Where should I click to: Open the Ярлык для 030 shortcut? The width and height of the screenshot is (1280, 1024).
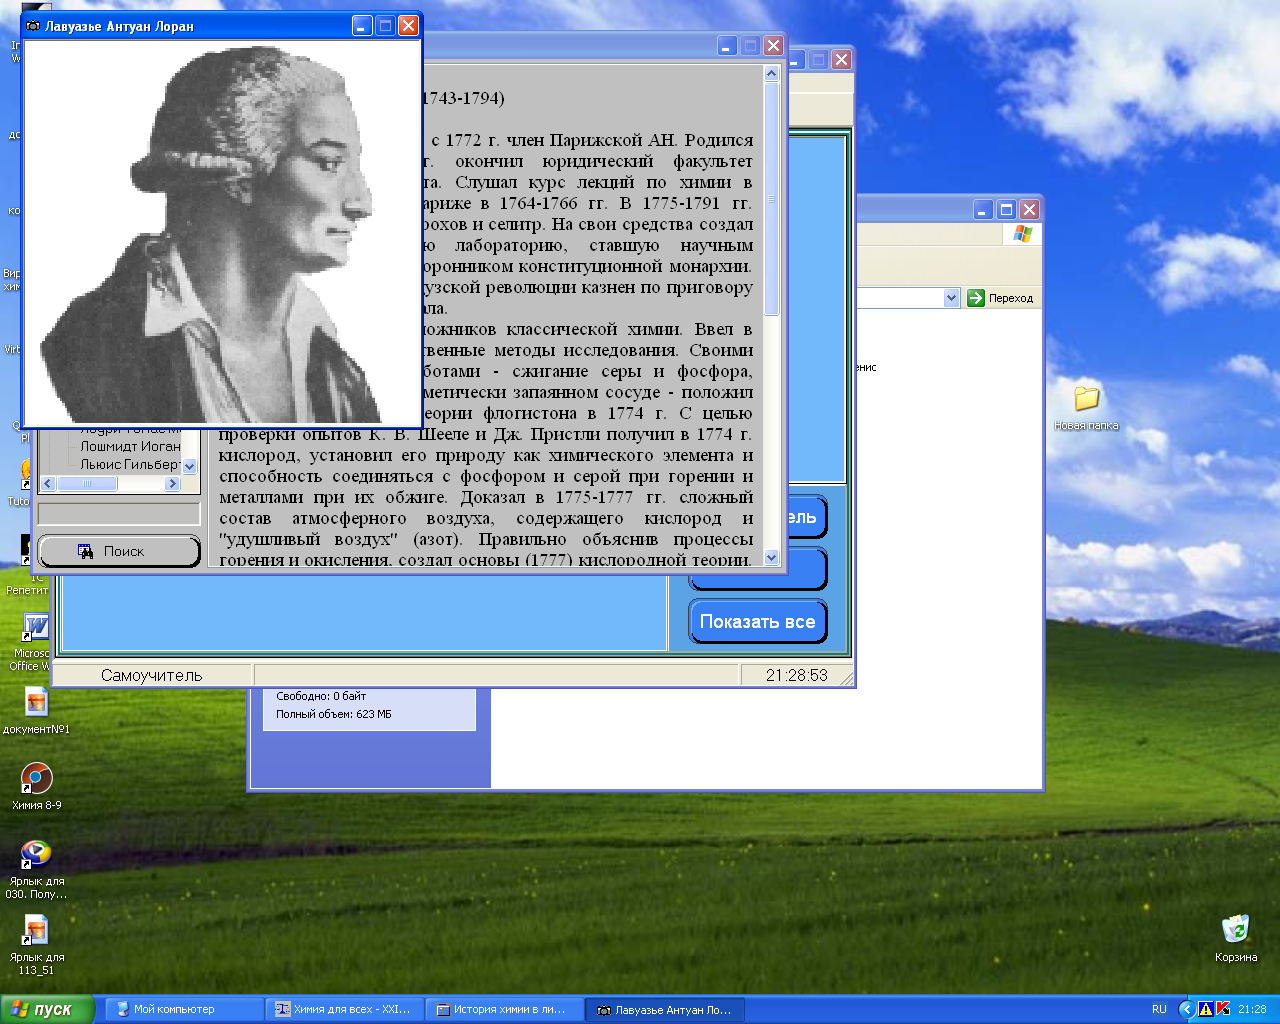pyautogui.click(x=36, y=868)
